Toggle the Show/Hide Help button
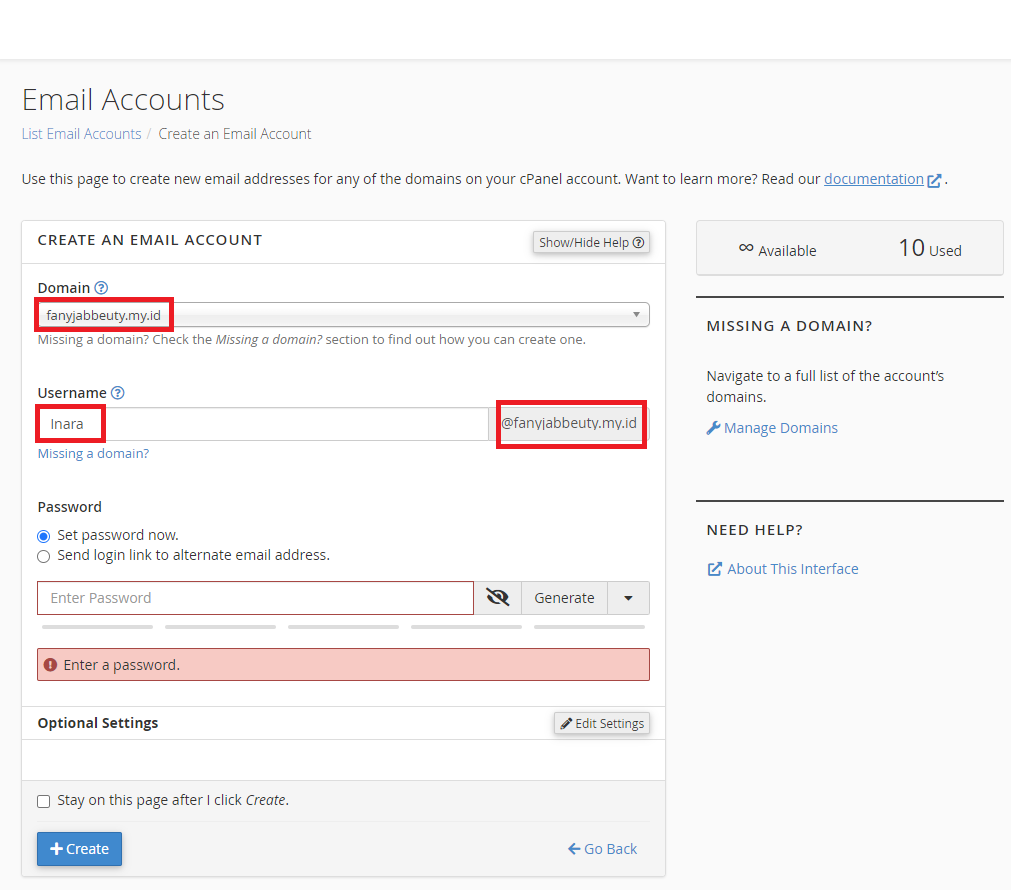This screenshot has height=890, width=1011. (591, 242)
